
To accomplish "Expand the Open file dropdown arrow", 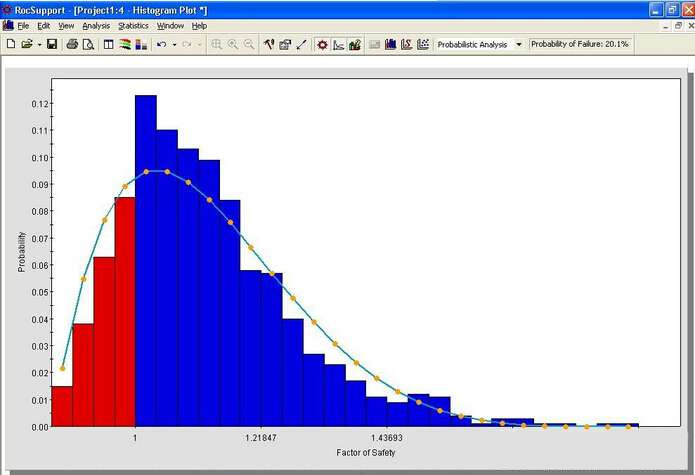I will click(39, 45).
